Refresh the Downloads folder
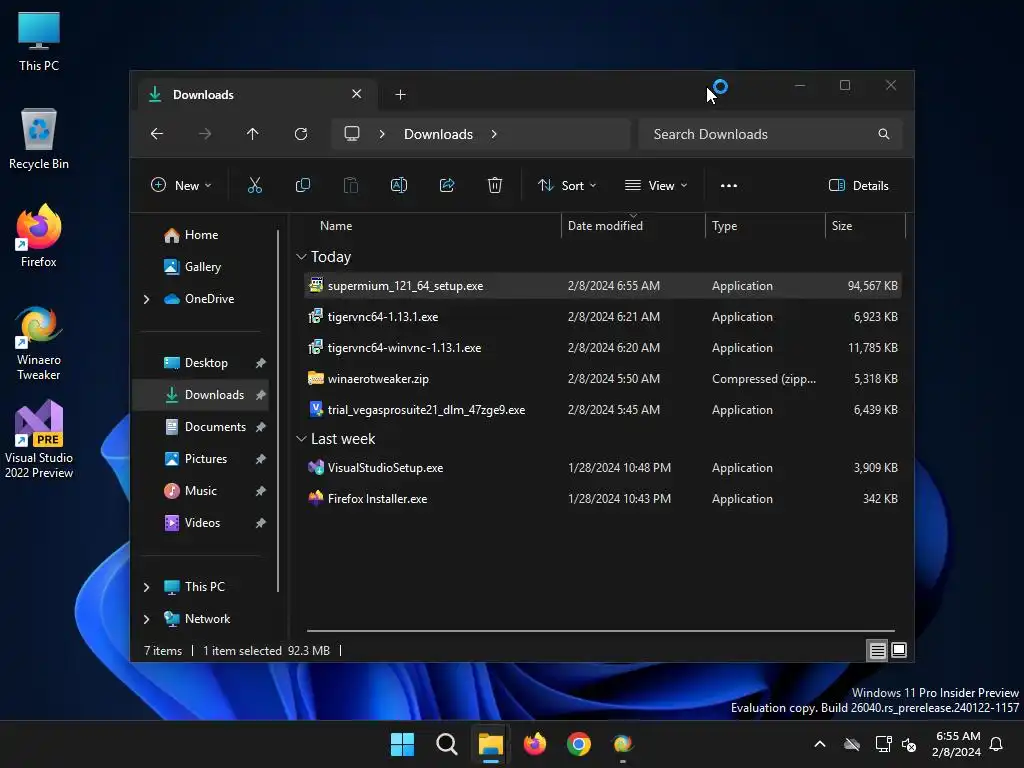 tap(301, 134)
